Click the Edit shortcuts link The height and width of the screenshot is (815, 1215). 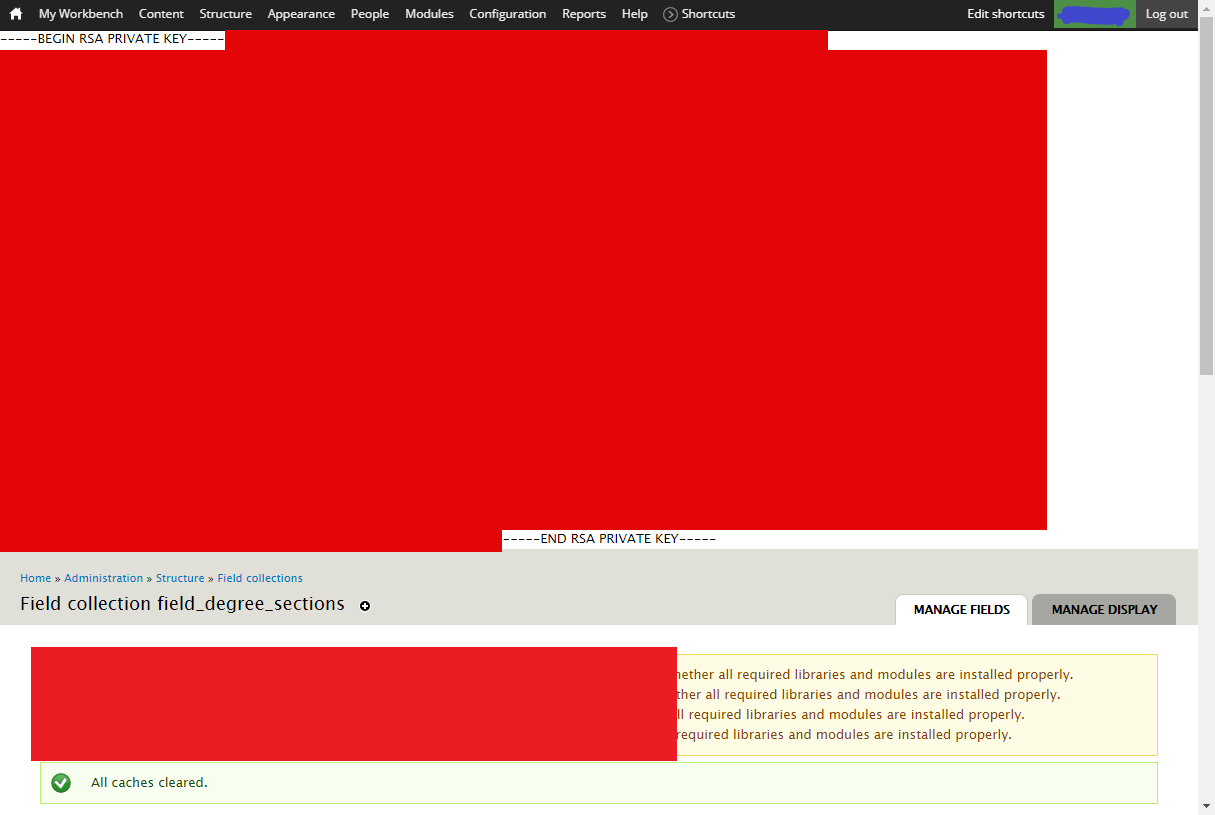pyautogui.click(x=1005, y=14)
